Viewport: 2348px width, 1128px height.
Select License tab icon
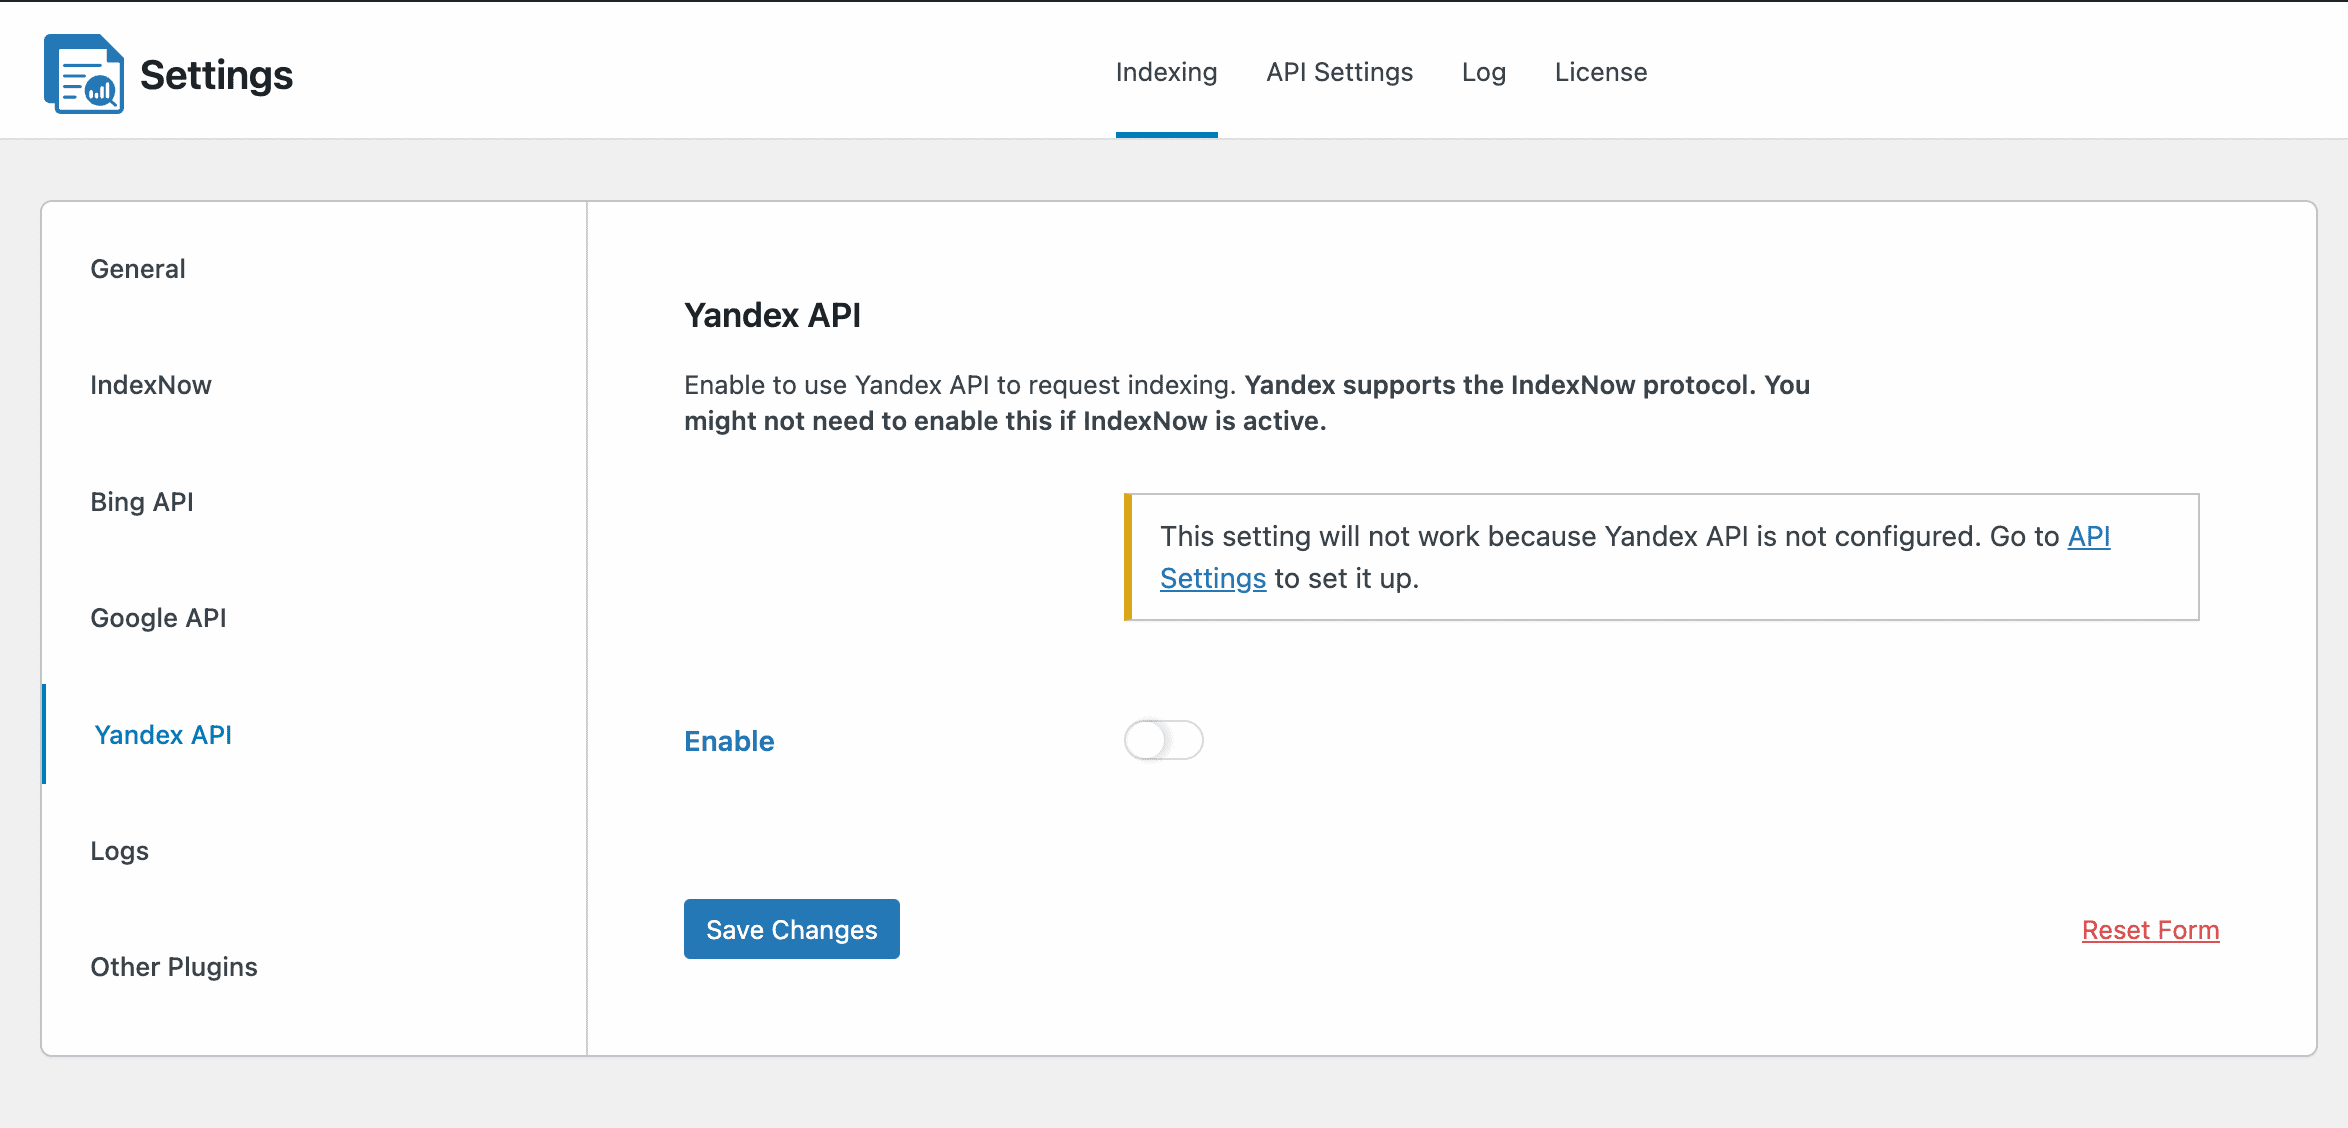tap(1601, 72)
